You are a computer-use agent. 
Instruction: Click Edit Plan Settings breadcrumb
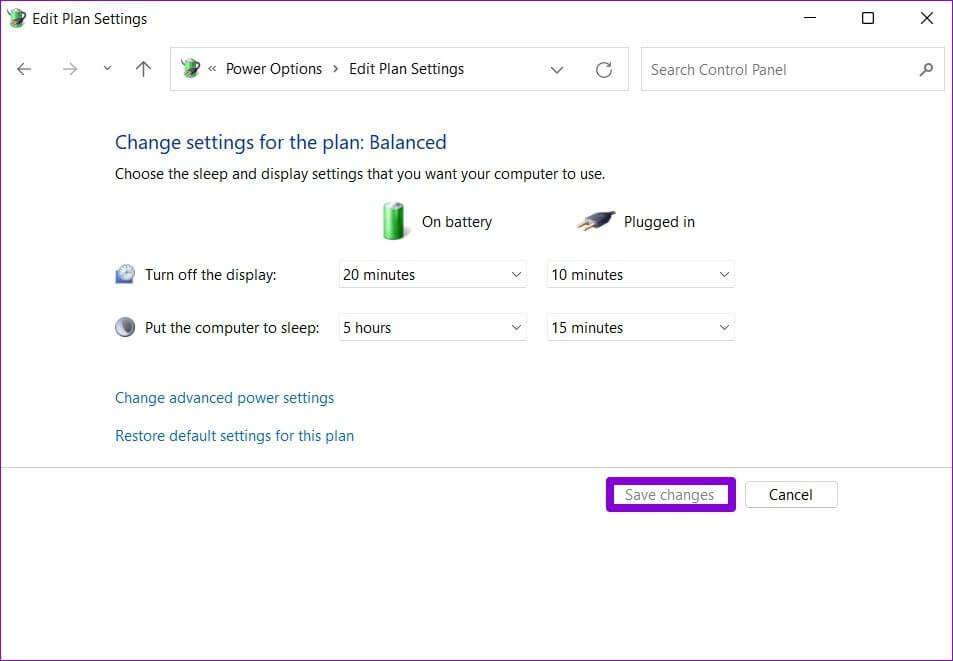(406, 69)
